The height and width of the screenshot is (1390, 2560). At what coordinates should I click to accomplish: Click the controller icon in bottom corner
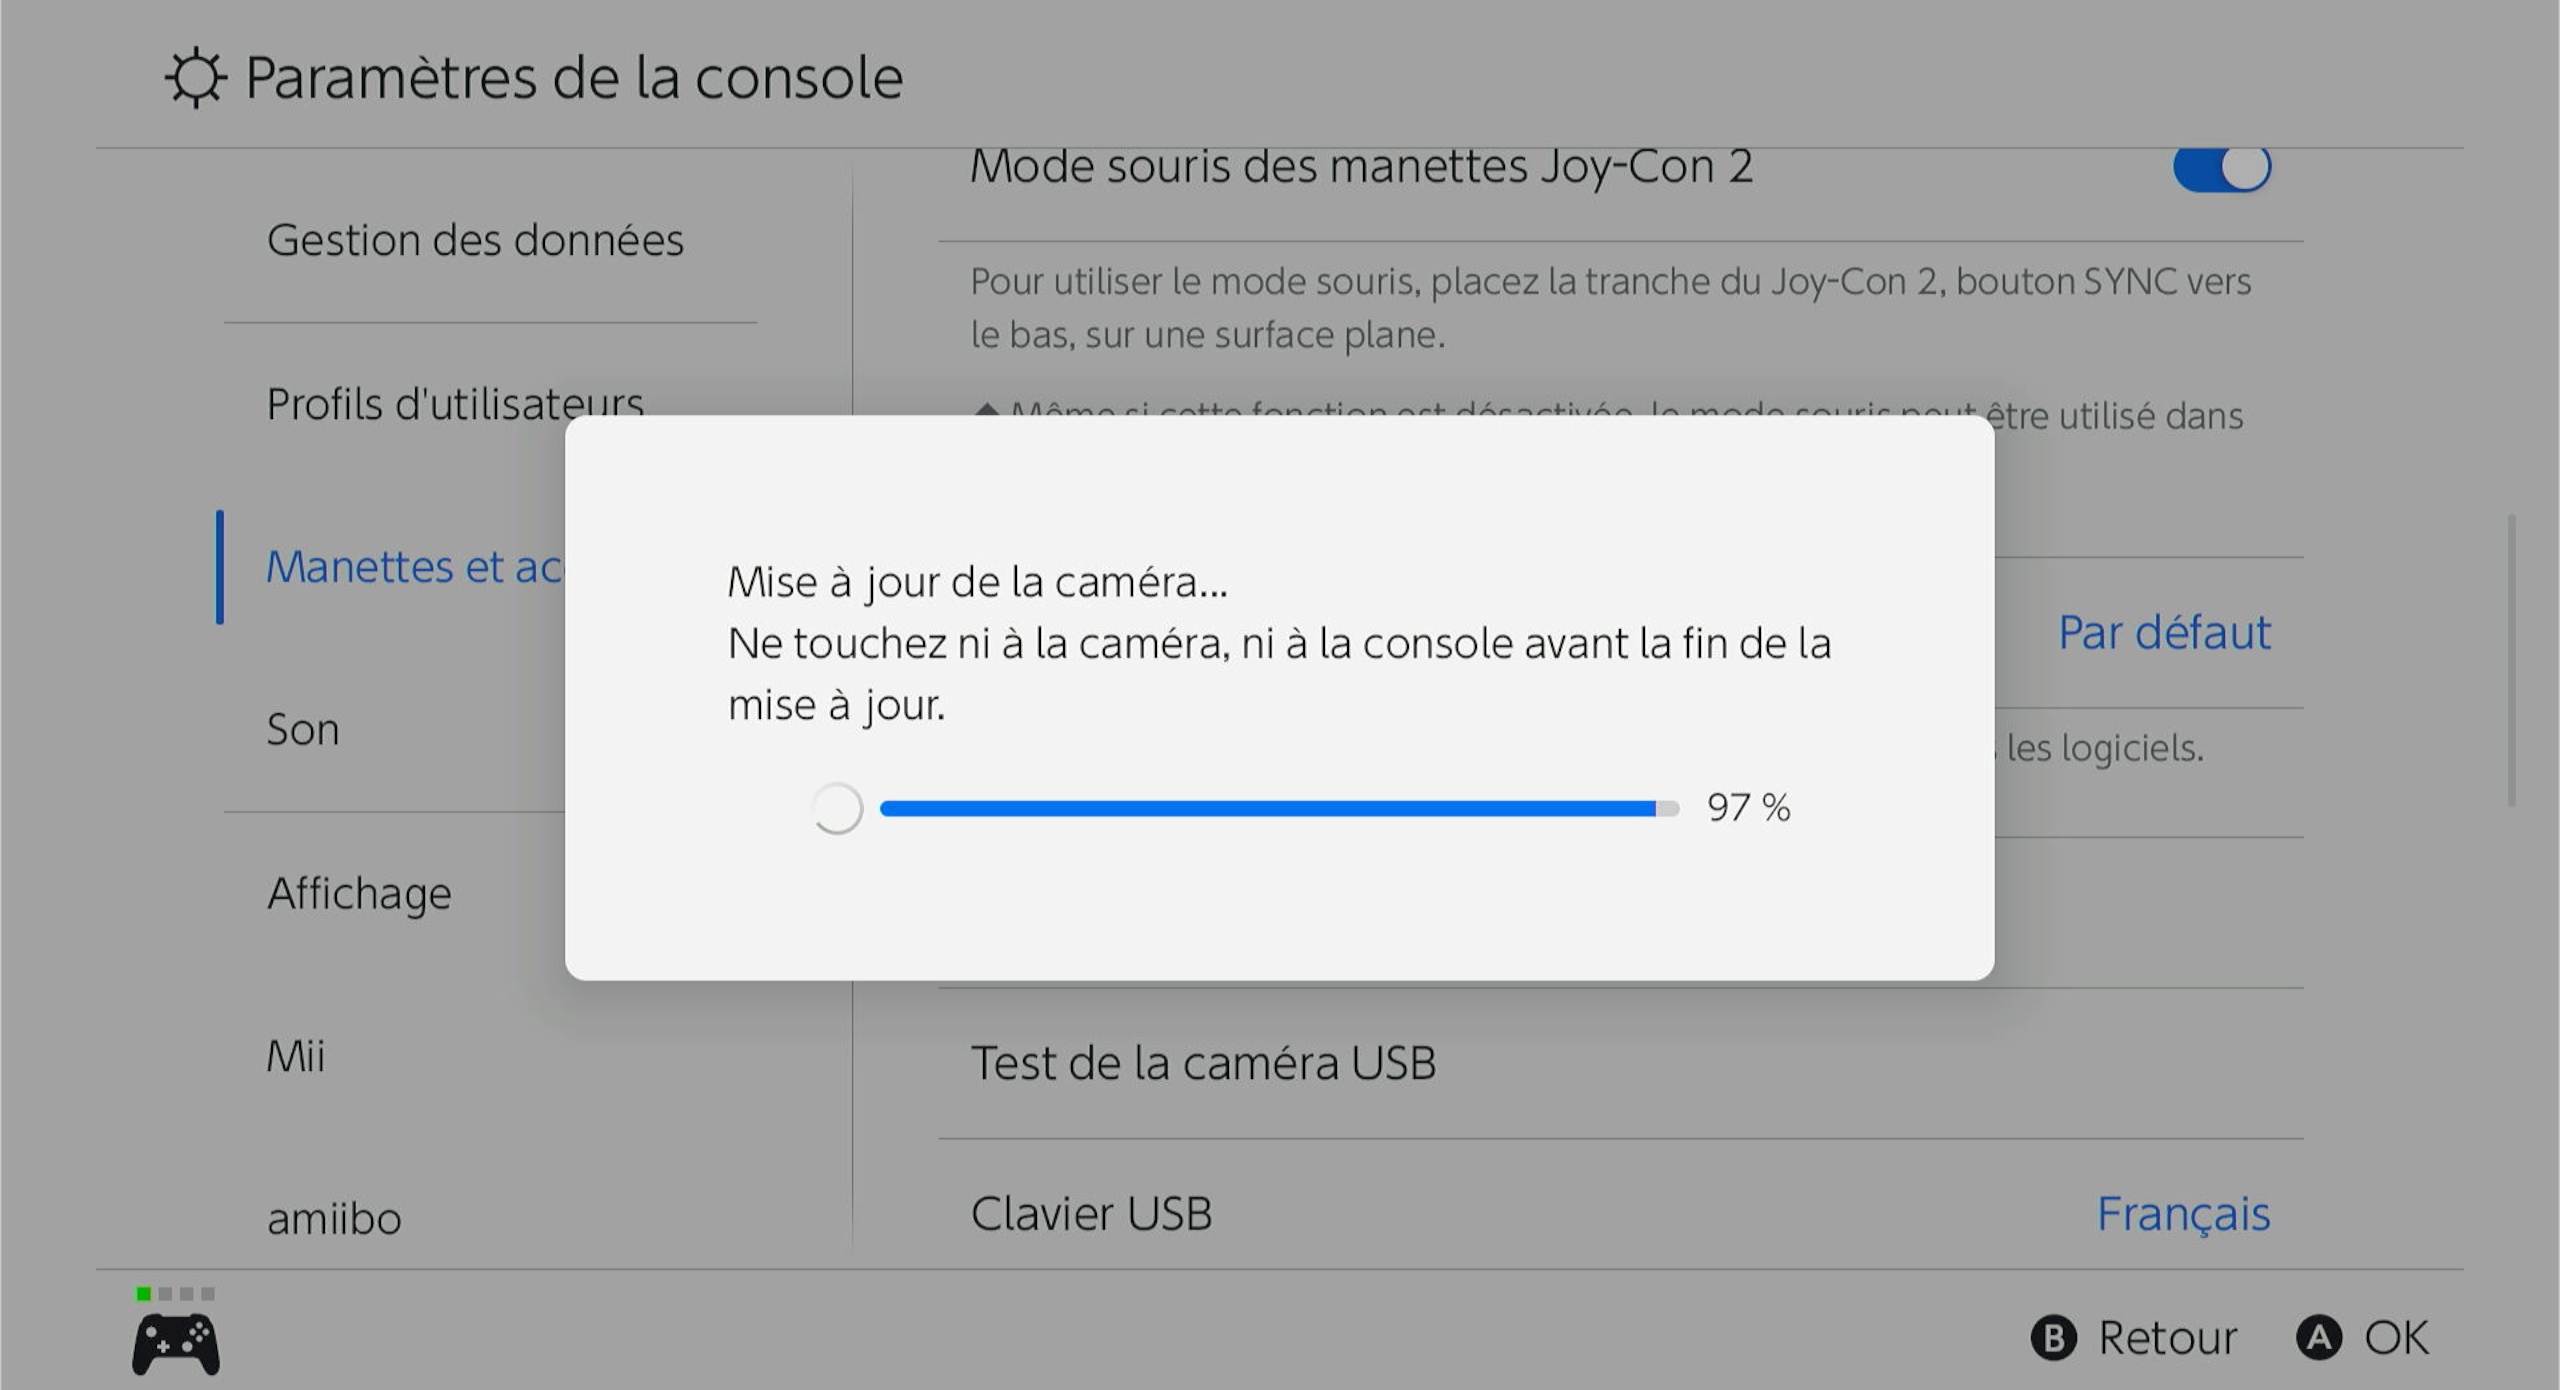click(176, 1345)
